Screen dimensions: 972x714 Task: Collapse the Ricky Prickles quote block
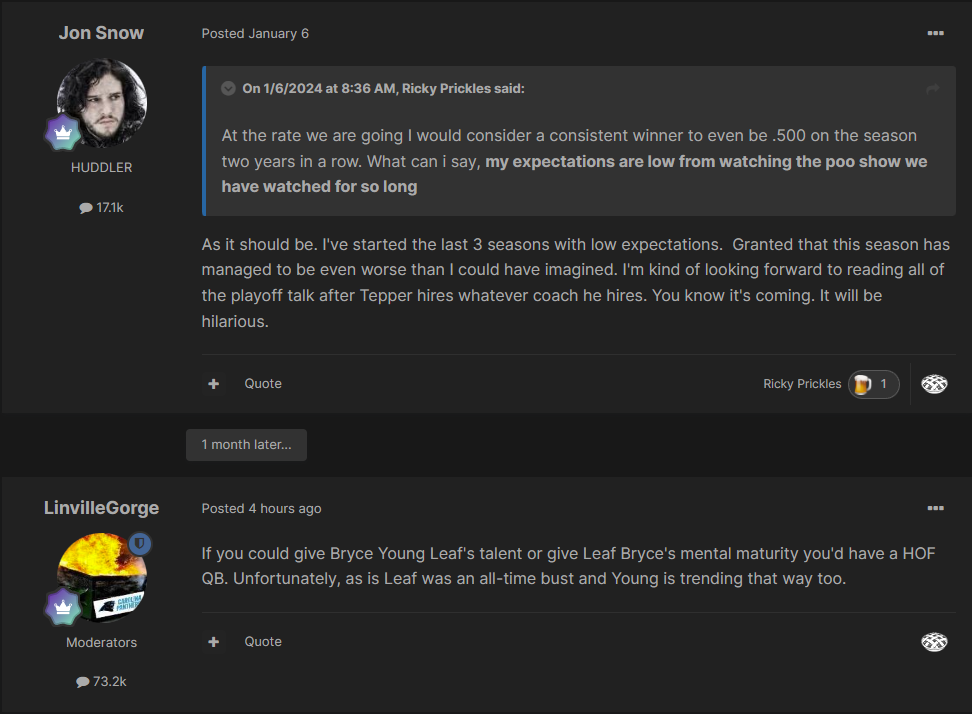pyautogui.click(x=228, y=89)
